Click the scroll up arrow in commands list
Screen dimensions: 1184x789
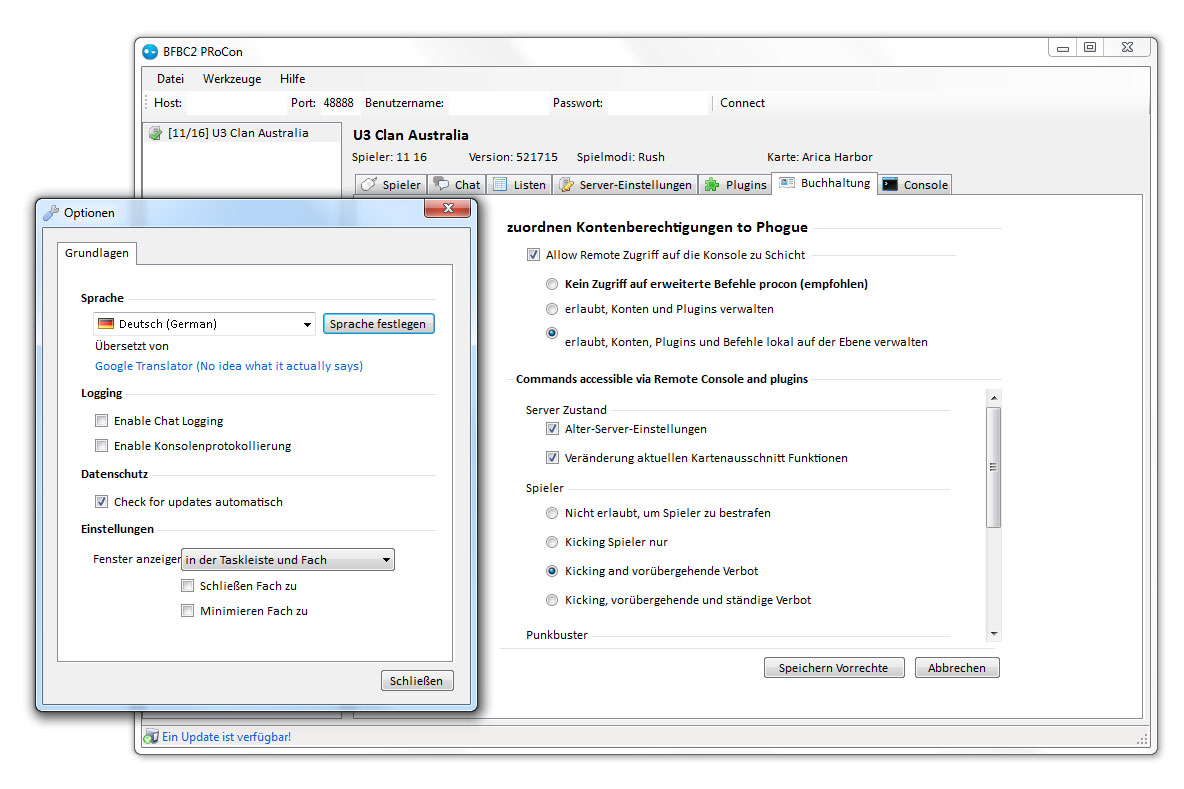point(994,397)
